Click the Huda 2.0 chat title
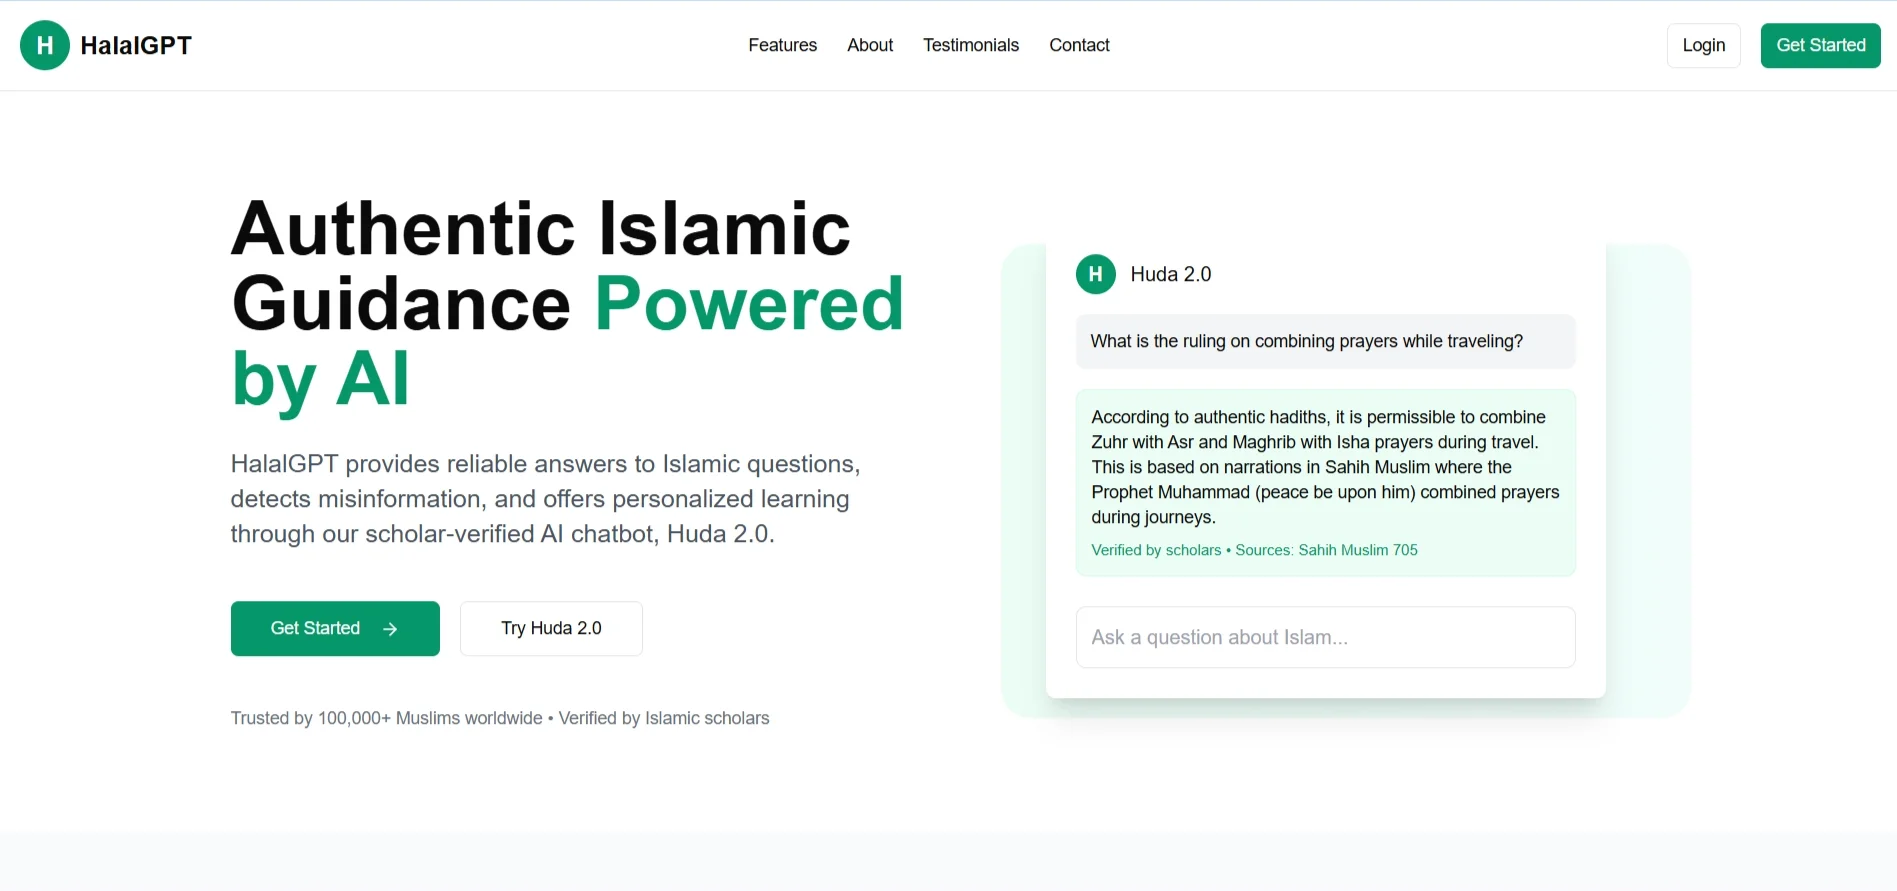Screen dimensions: 1897x891 coord(1170,274)
